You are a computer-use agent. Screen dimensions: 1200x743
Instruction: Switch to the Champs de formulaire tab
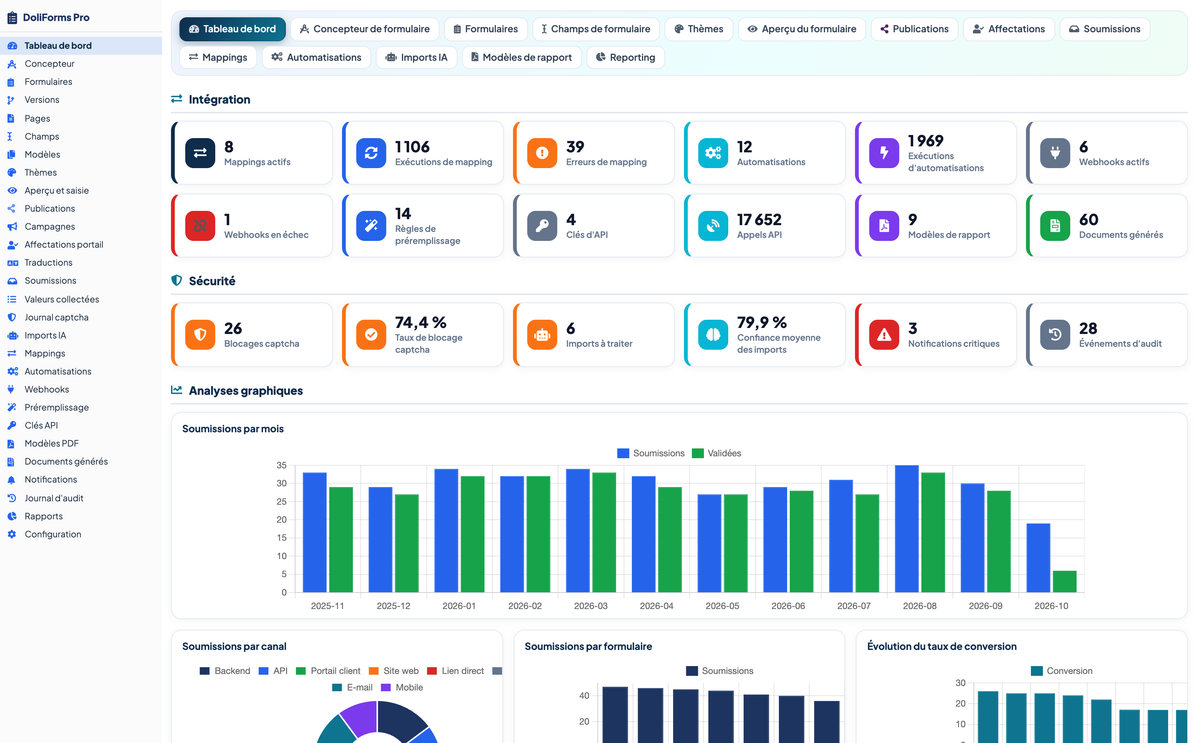click(x=595, y=29)
